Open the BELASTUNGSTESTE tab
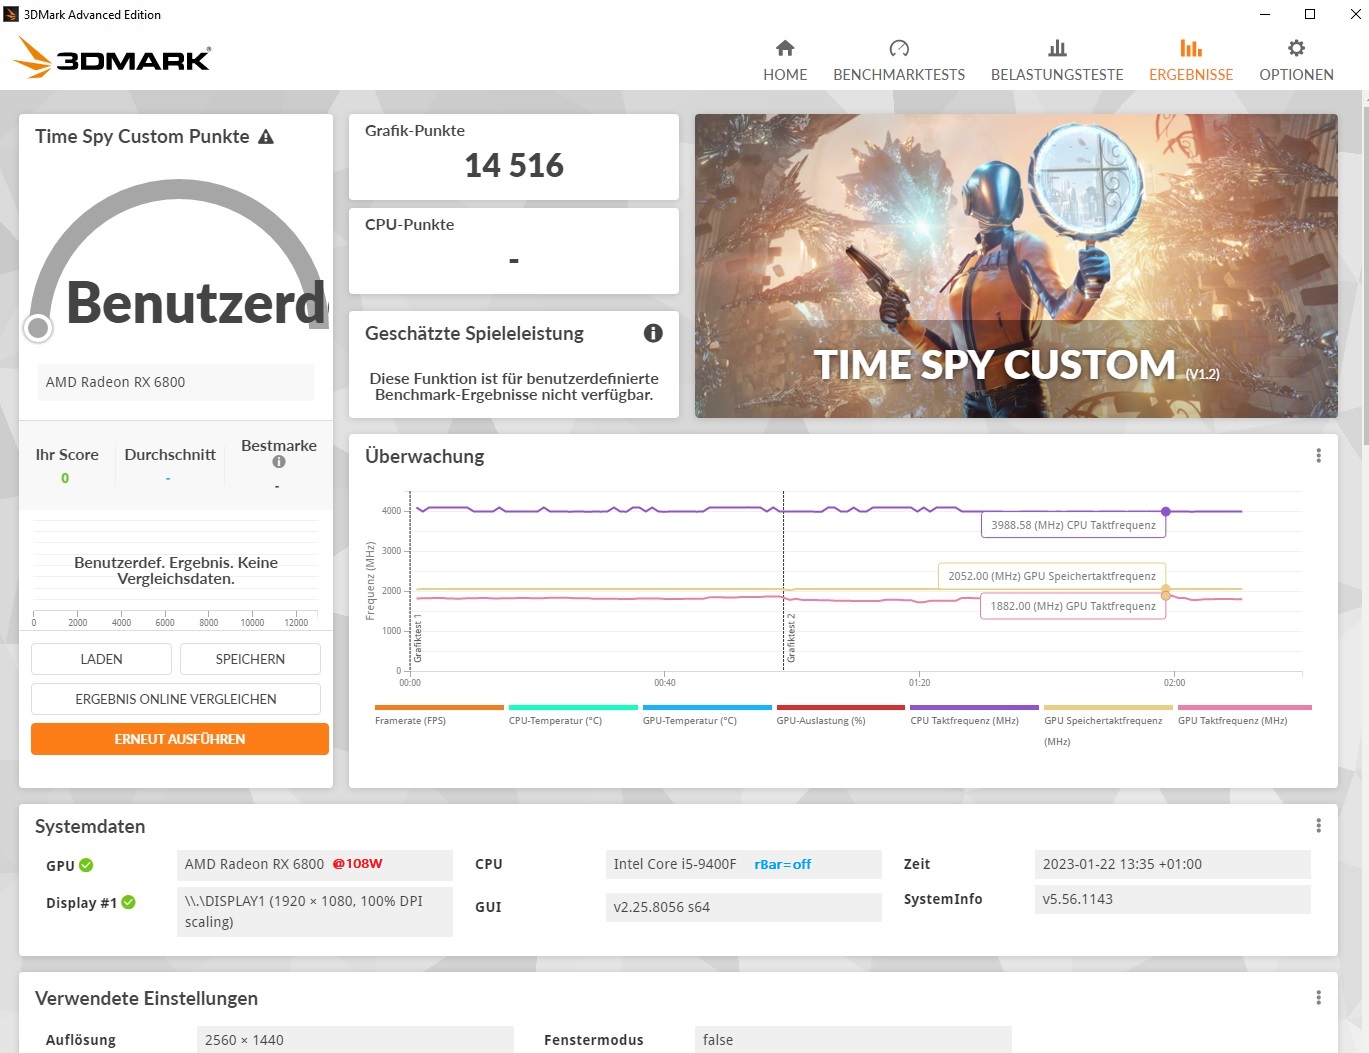 point(1057,61)
